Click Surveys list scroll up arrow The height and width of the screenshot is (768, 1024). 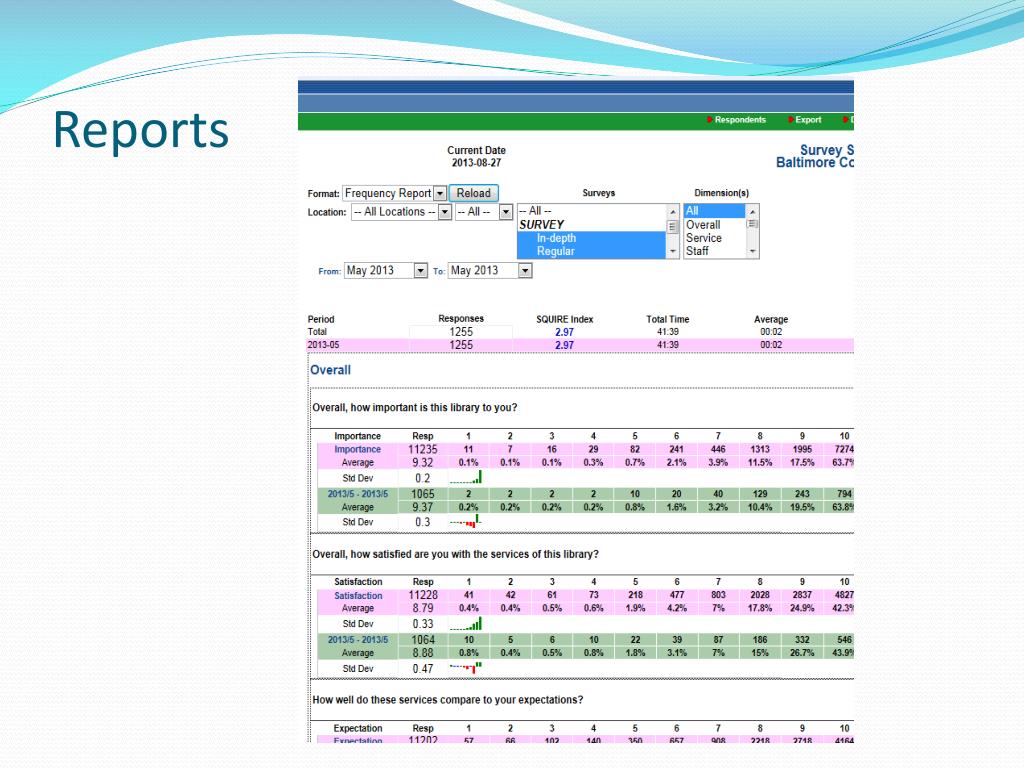click(673, 212)
